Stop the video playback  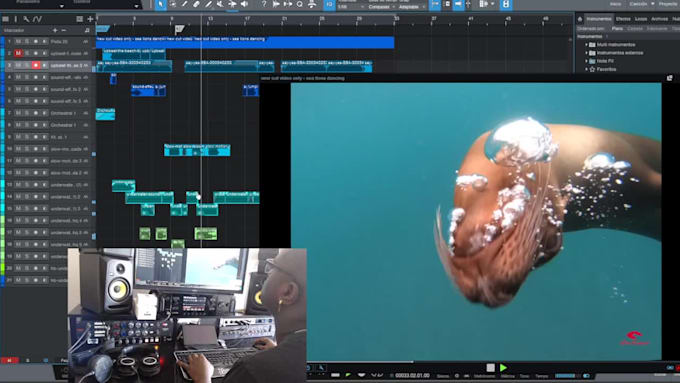tap(490, 368)
